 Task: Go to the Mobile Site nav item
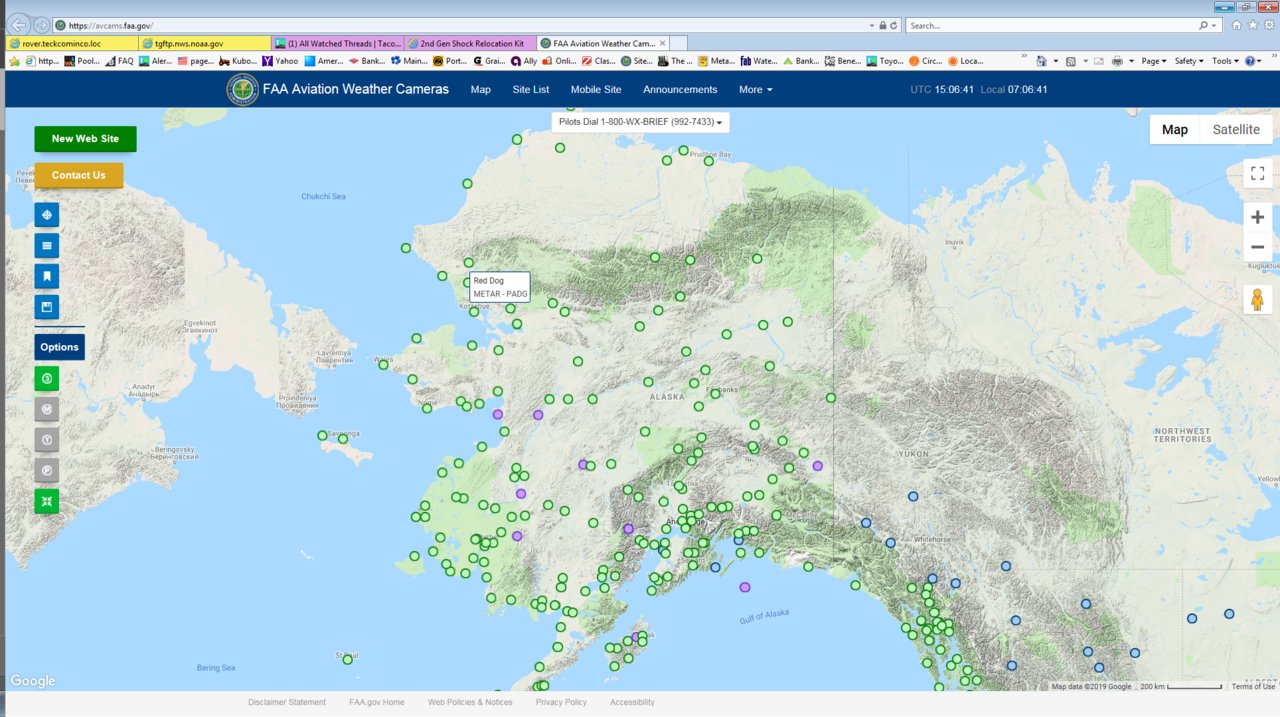[x=596, y=89]
